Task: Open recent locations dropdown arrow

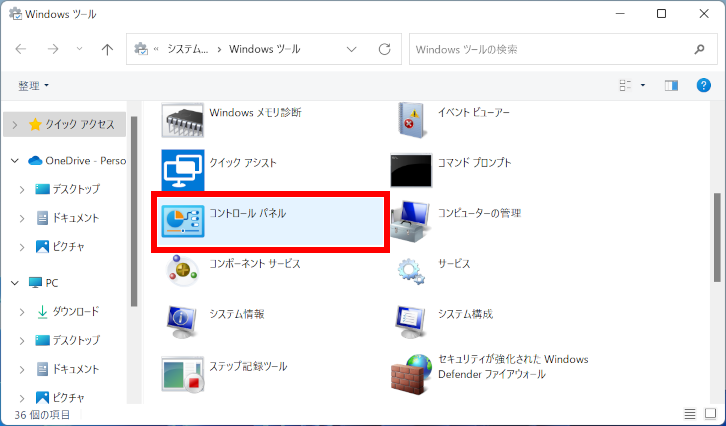Action: tap(79, 49)
